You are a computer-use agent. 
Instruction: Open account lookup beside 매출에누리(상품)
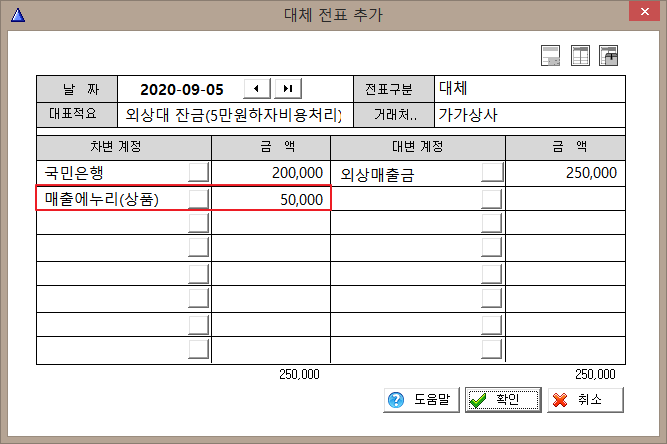point(199,199)
